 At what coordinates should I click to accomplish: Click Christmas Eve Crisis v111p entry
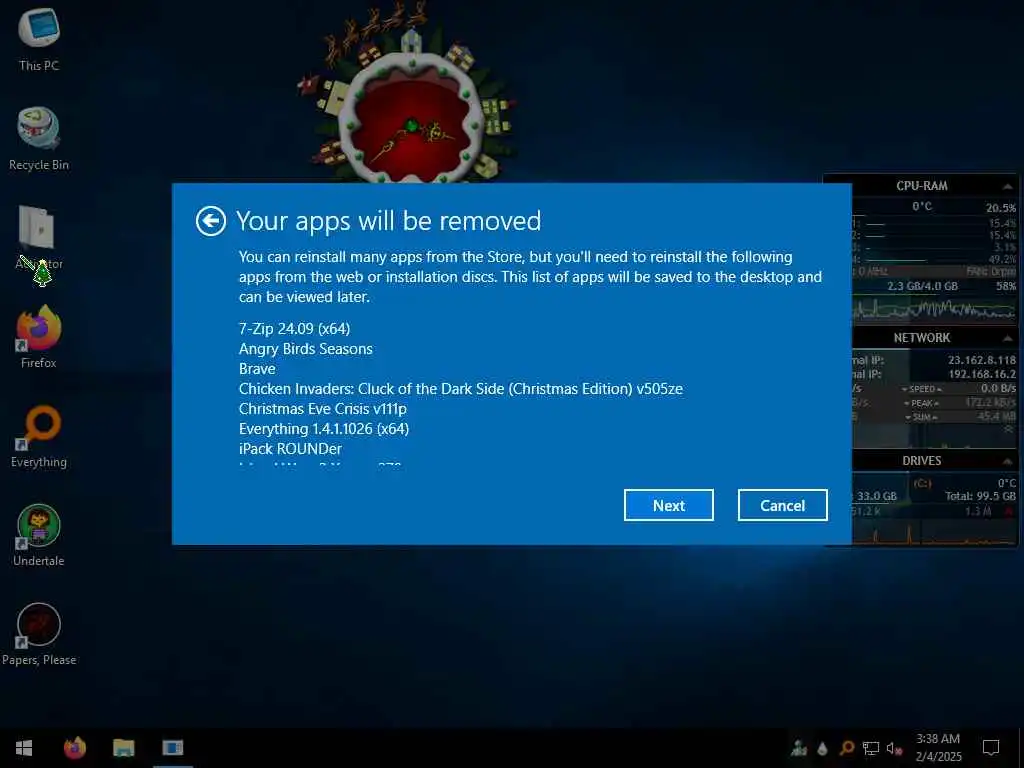[x=323, y=409]
